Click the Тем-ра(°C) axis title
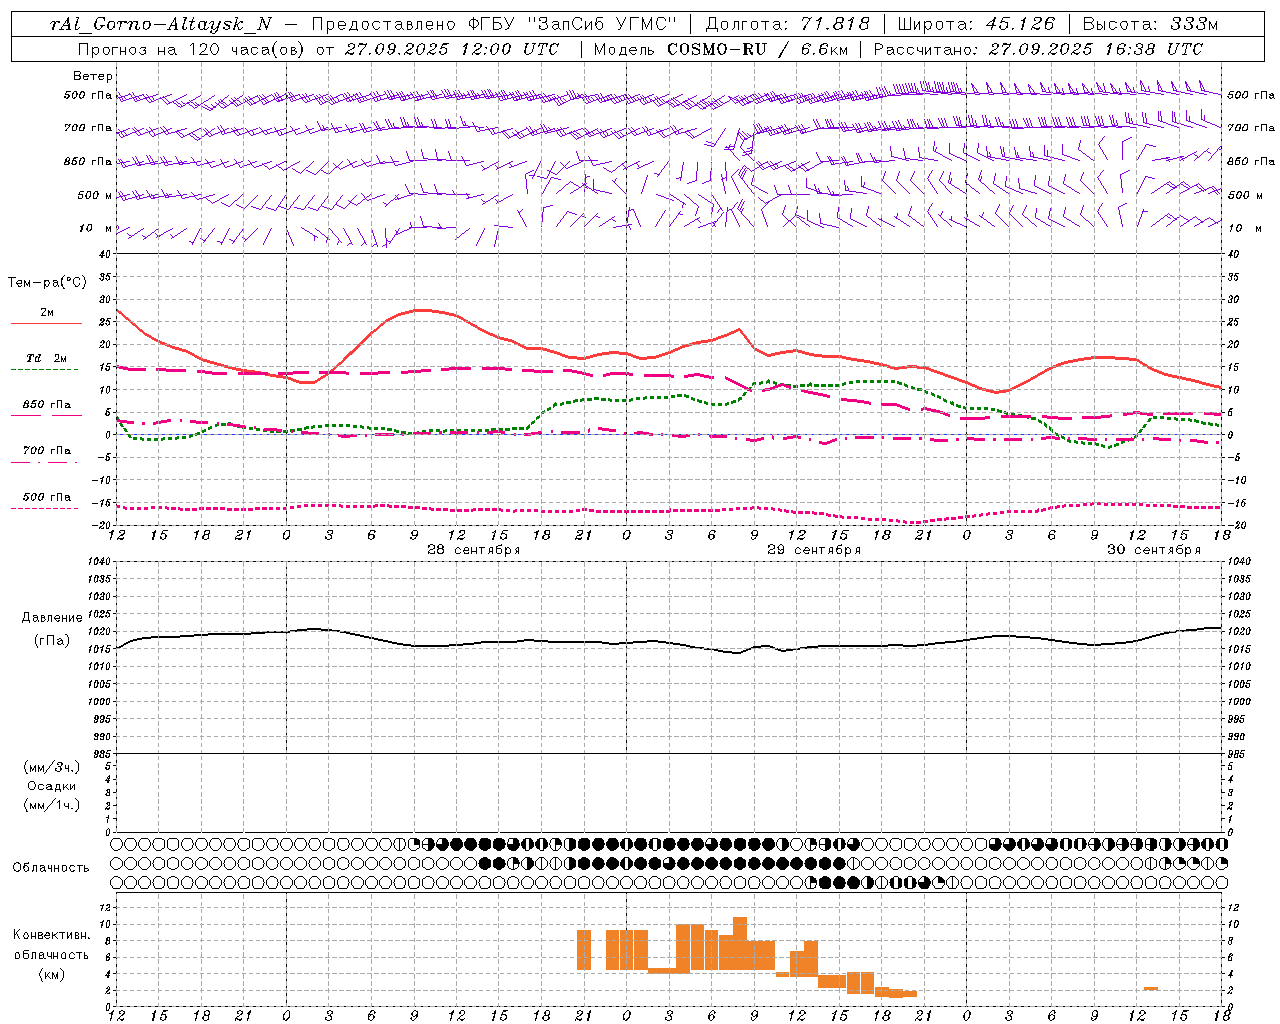The width and height of the screenshot is (1280, 1024). pyautogui.click(x=47, y=283)
